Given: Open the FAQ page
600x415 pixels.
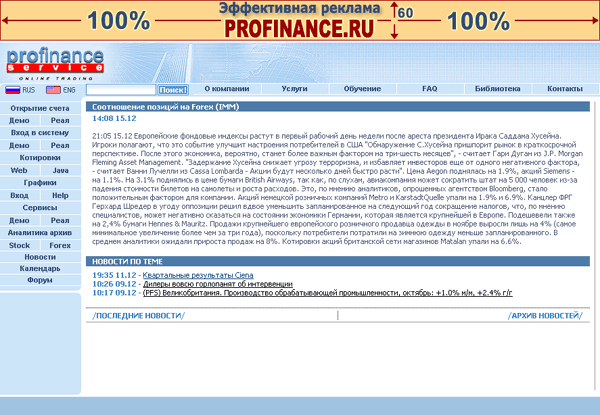Looking at the screenshot, I should (429, 89).
